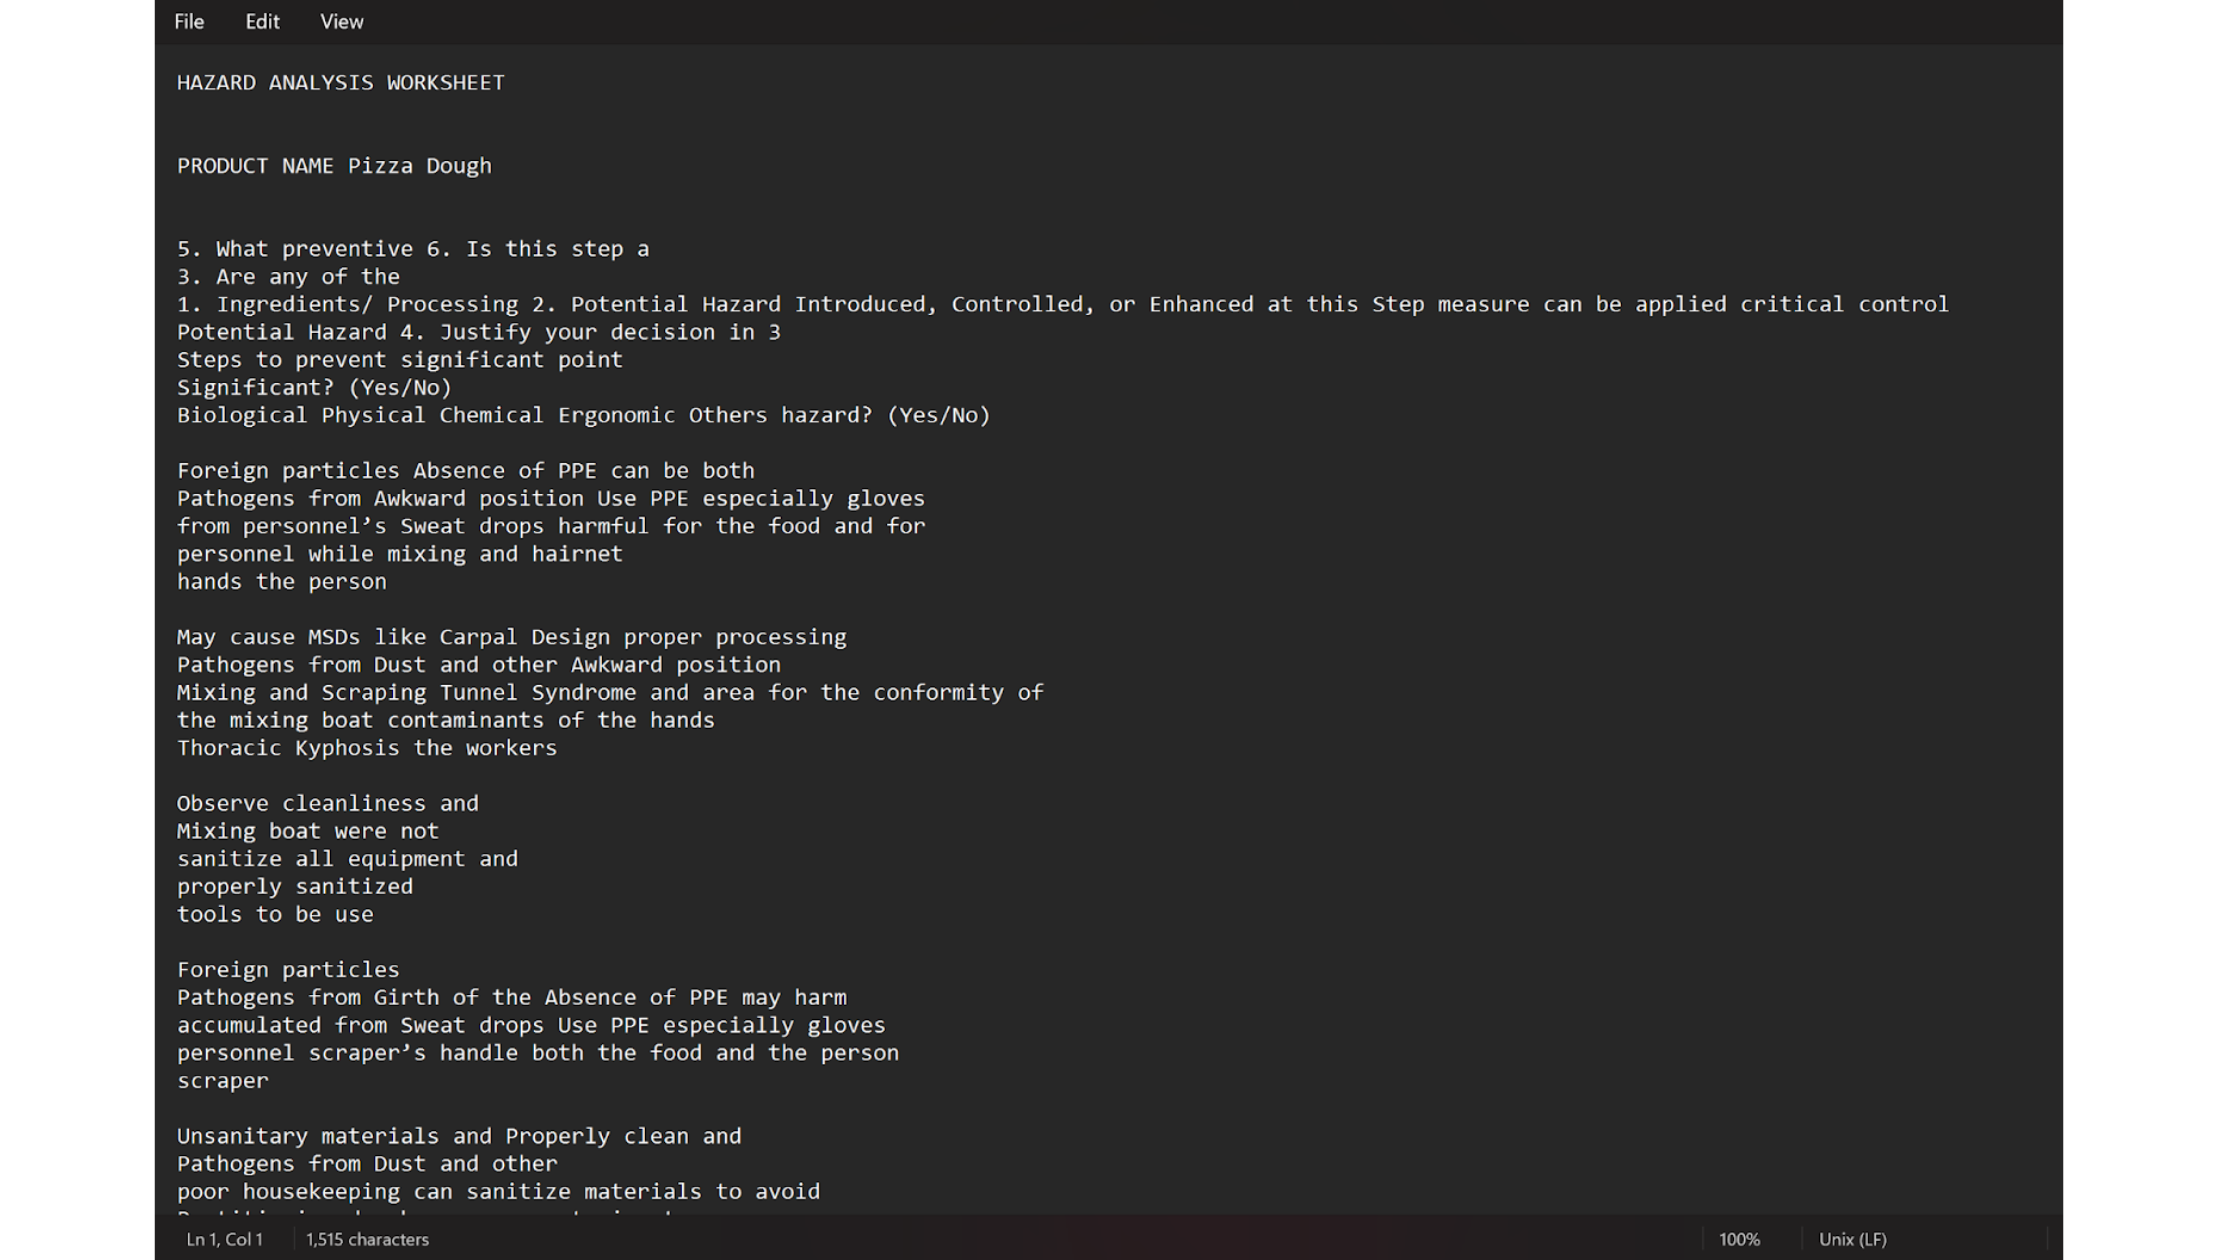The height and width of the screenshot is (1260, 2240).
Task: Click the line Observe cleanliness and
Action: click(x=328, y=803)
